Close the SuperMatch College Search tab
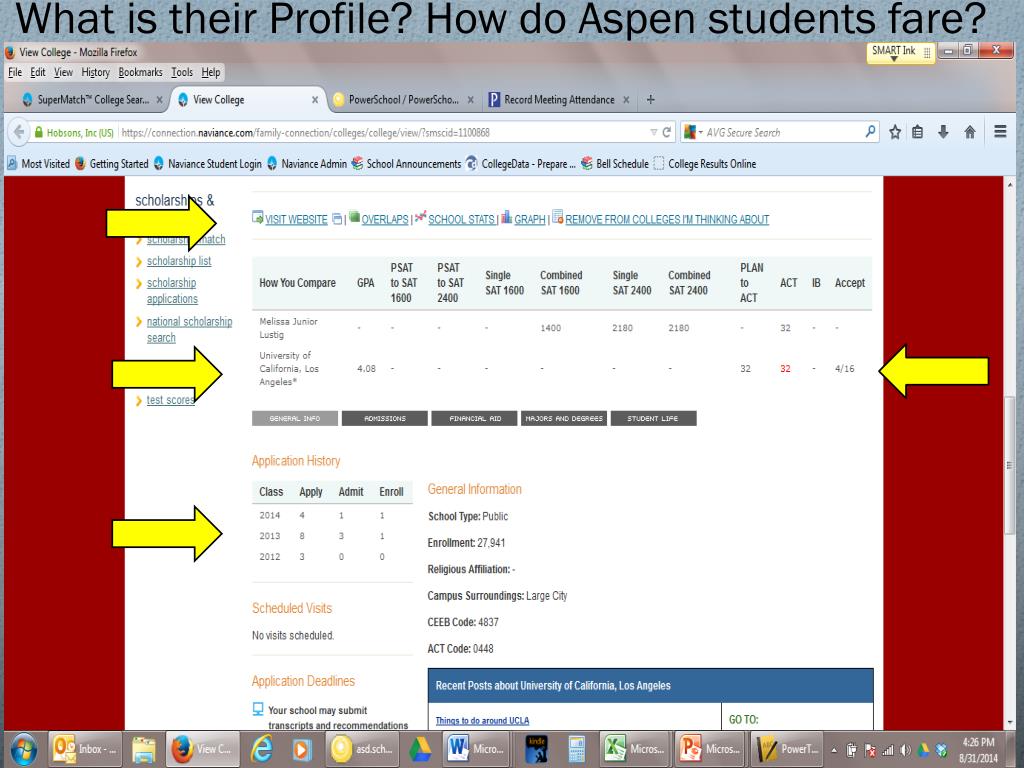Image resolution: width=1024 pixels, height=768 pixels. (159, 100)
